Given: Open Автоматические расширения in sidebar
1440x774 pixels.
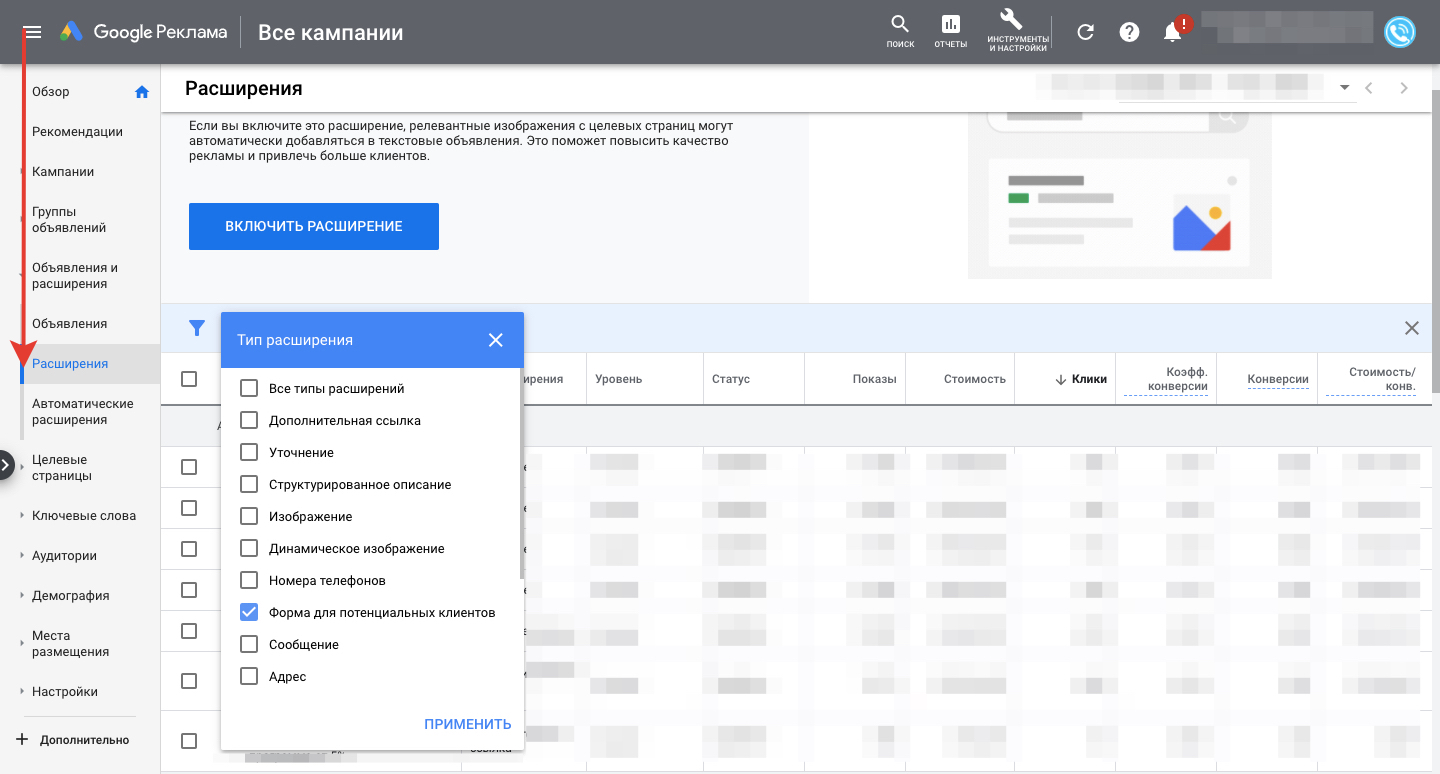Looking at the screenshot, I should tap(83, 412).
